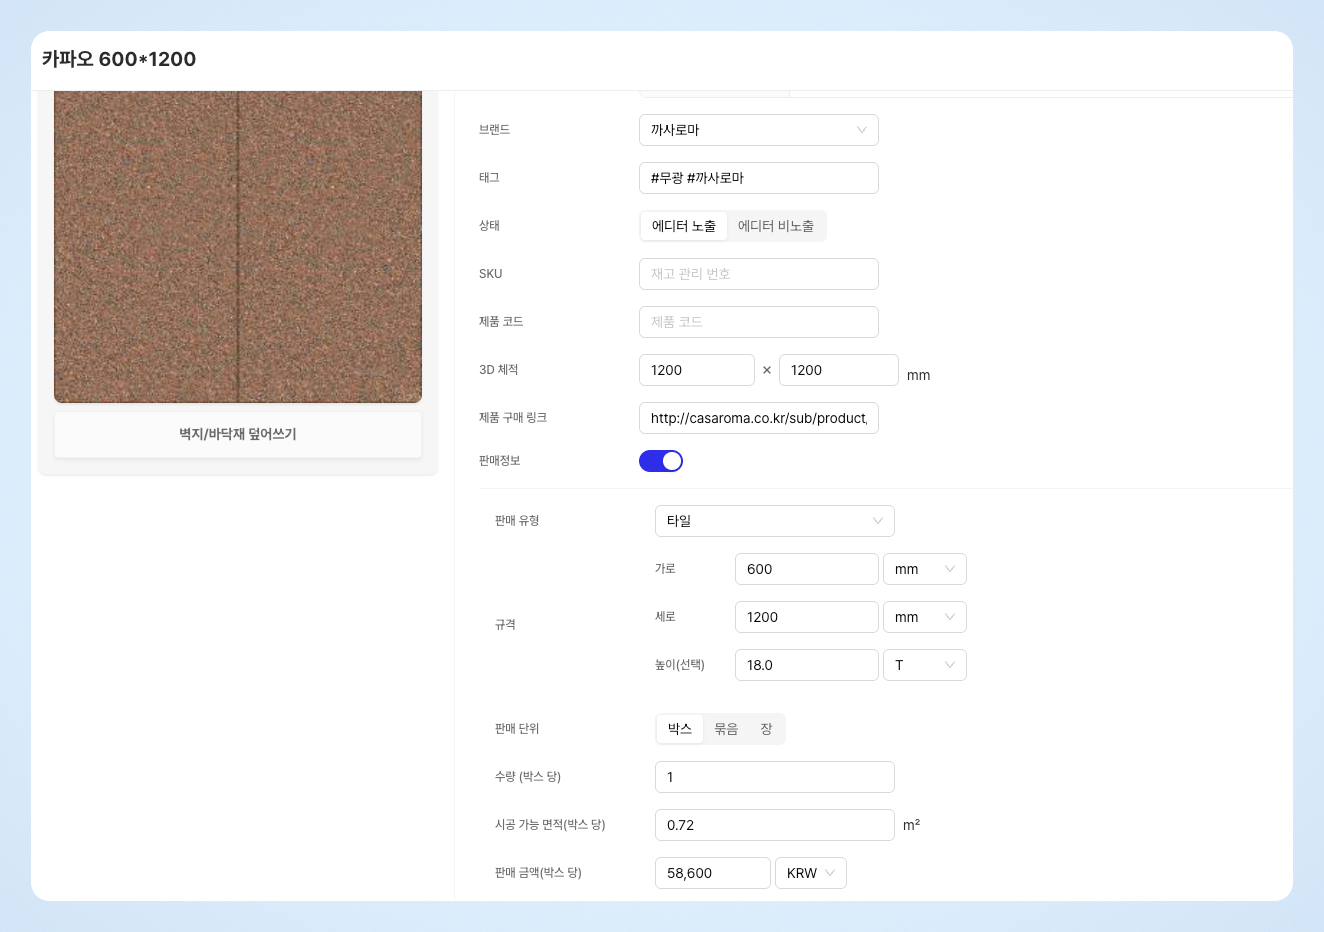
Task: Select 장 as 판매 단위
Action: (x=766, y=729)
